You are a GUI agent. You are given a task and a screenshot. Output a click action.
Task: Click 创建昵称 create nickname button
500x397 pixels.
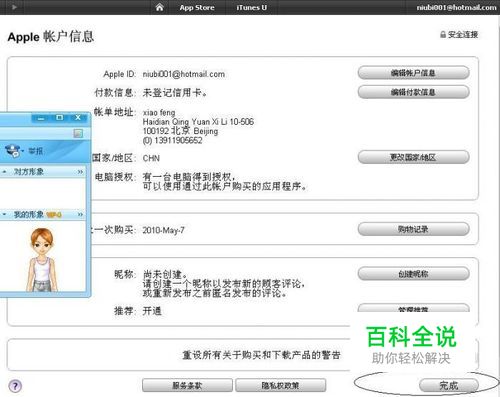point(414,274)
